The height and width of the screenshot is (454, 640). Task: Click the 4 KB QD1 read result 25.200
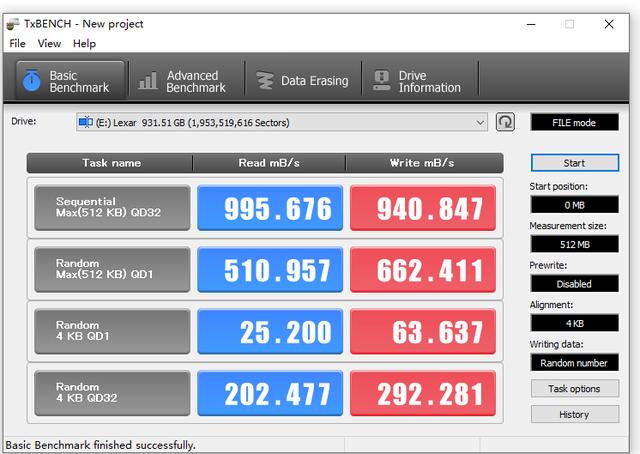(270, 331)
